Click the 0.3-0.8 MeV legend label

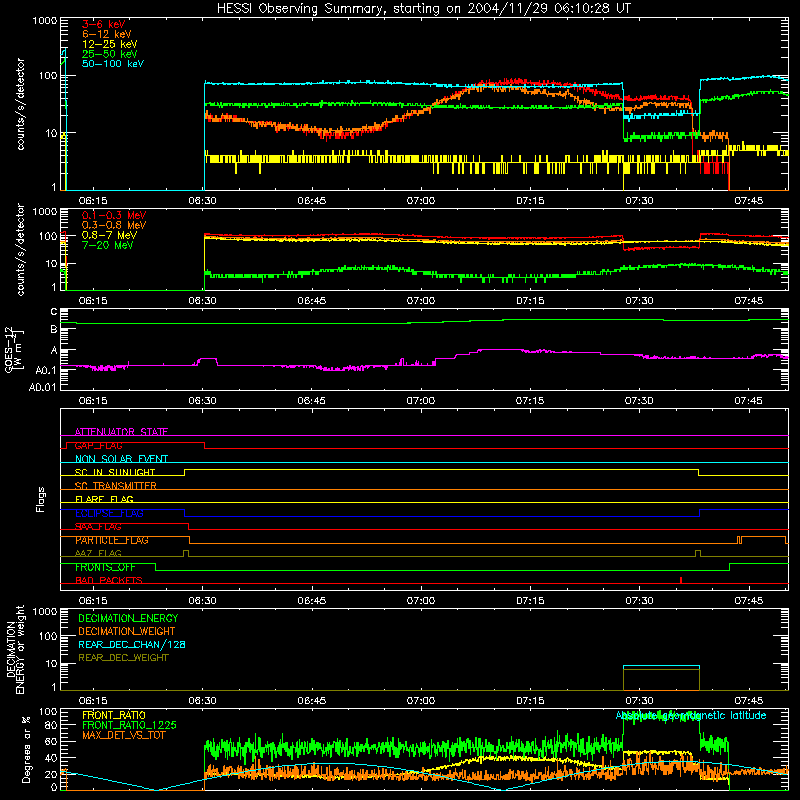click(114, 225)
